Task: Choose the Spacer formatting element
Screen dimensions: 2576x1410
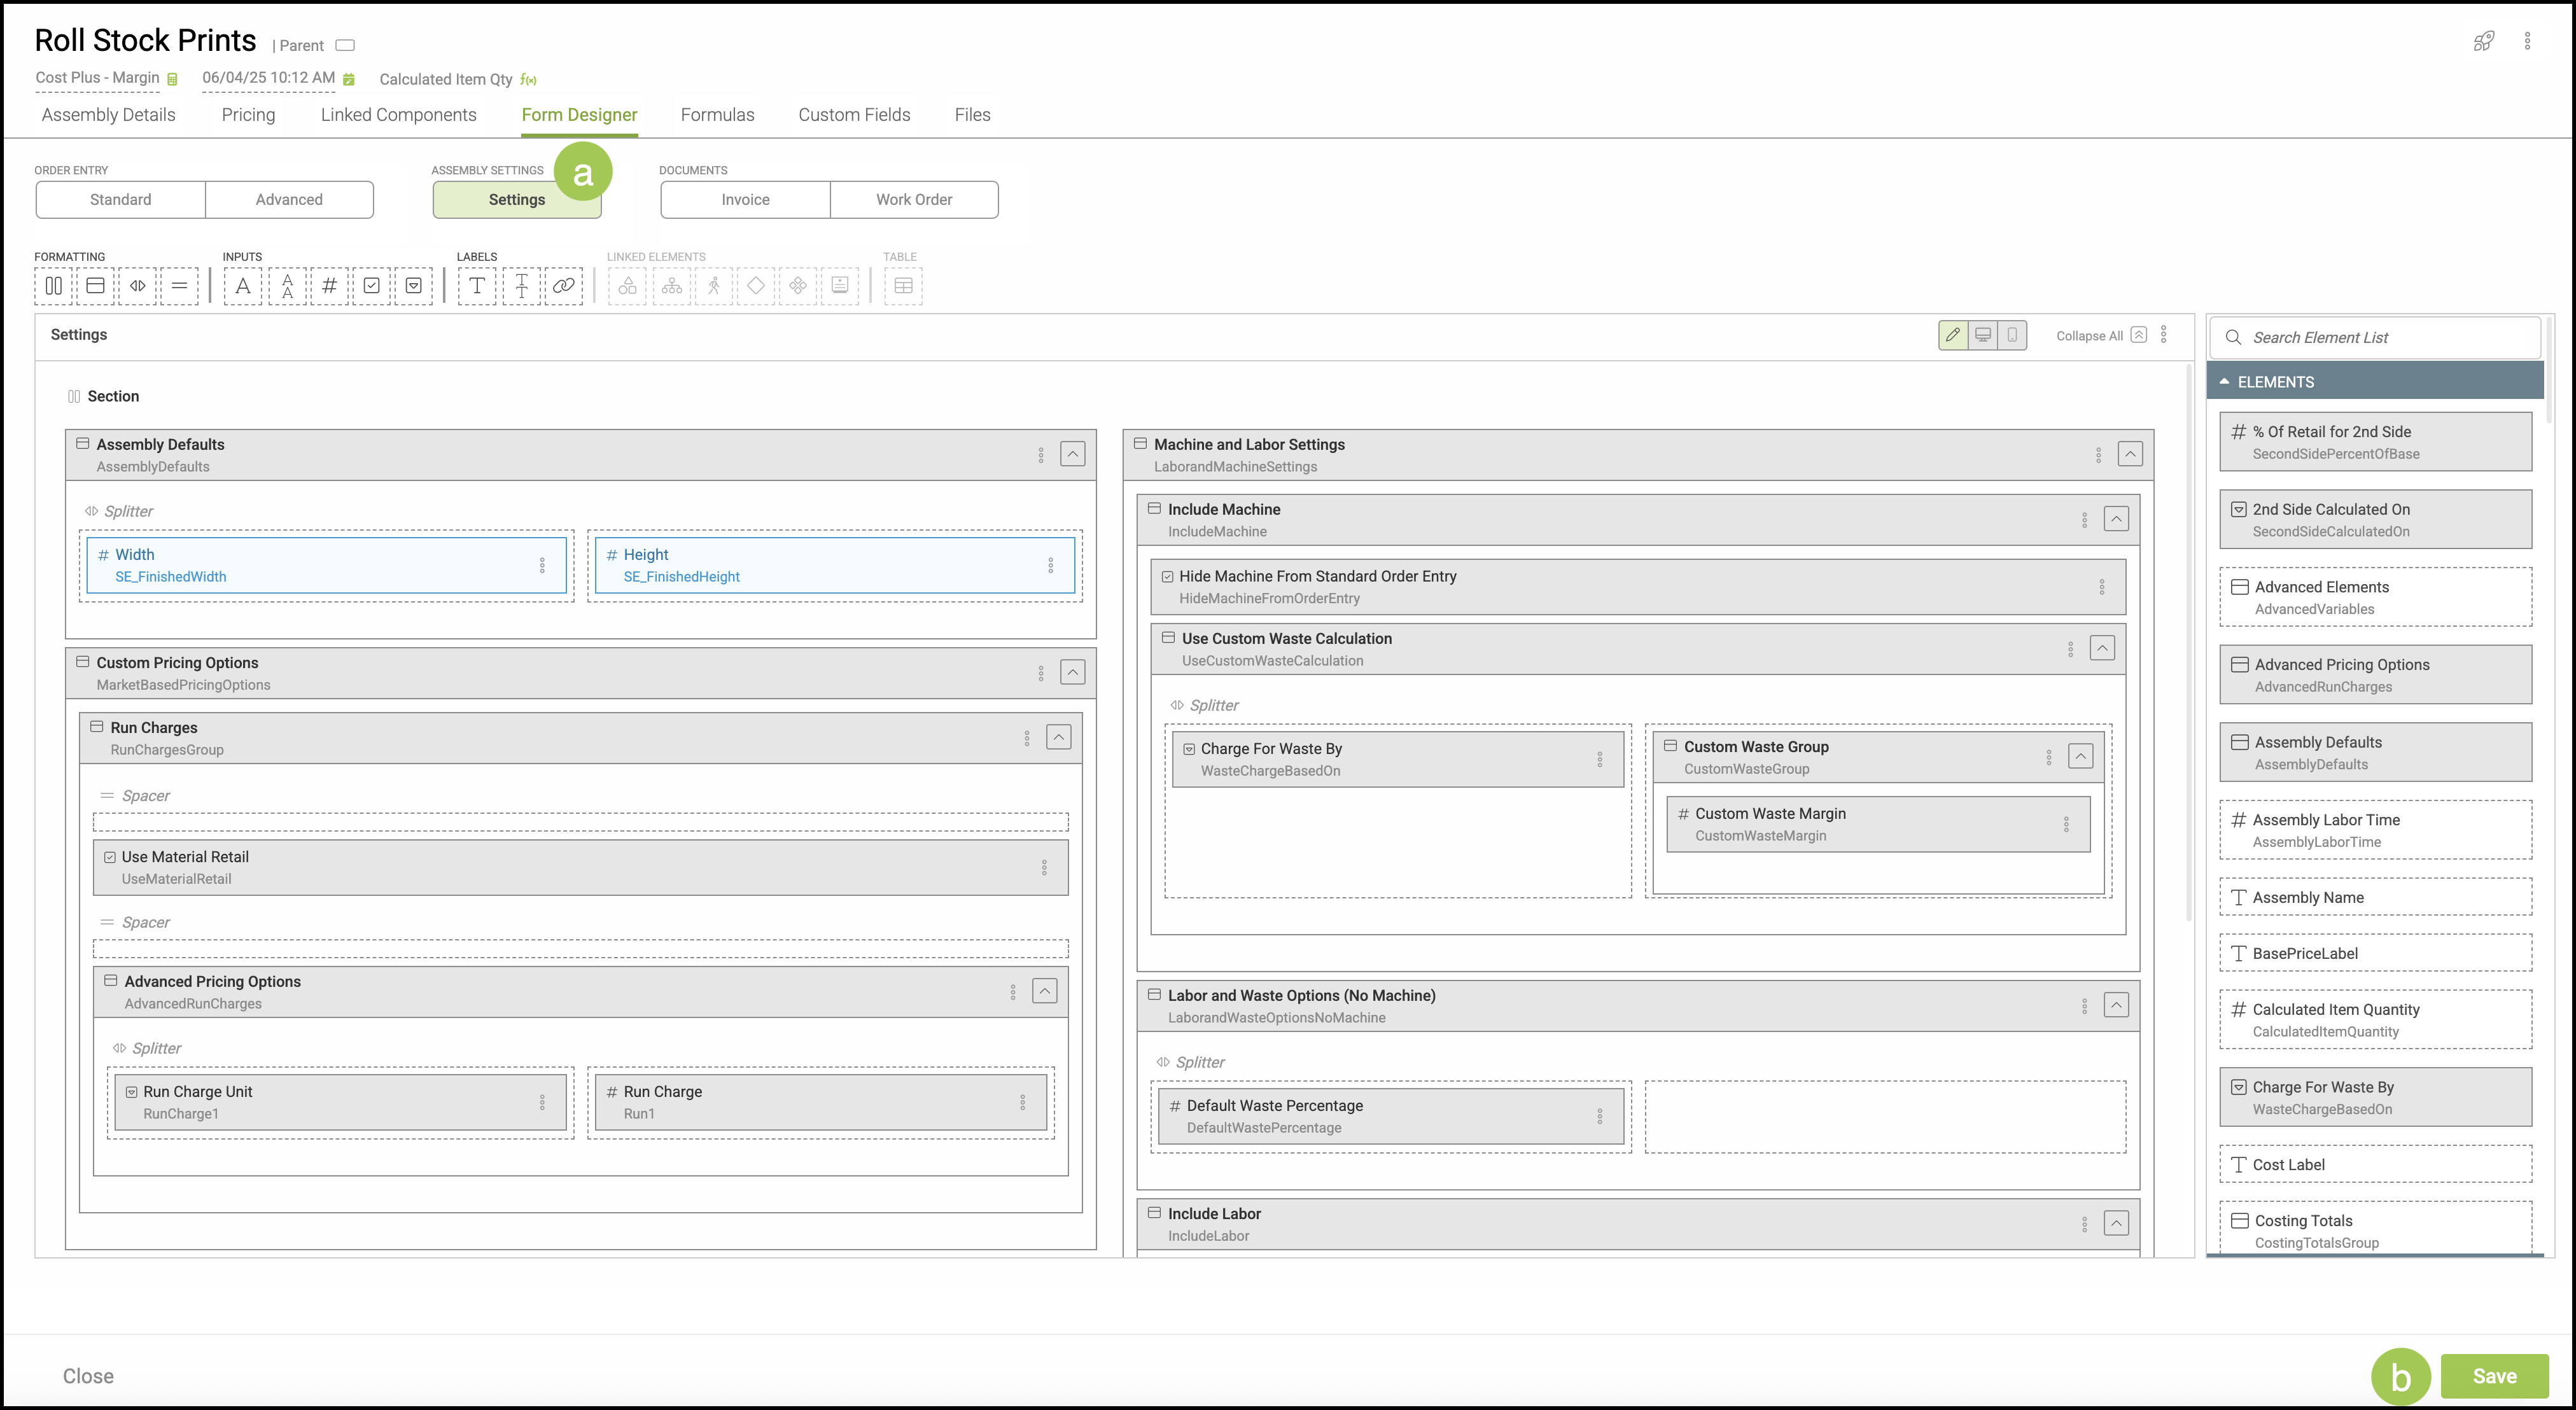Action: (x=180, y=286)
